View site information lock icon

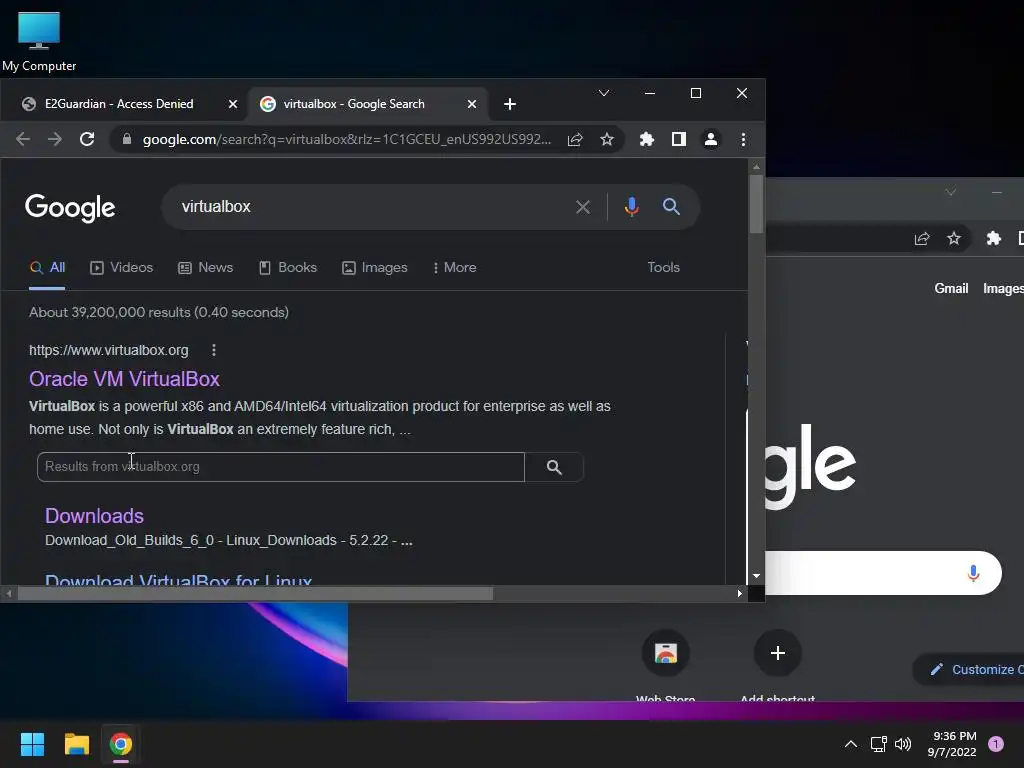point(127,139)
